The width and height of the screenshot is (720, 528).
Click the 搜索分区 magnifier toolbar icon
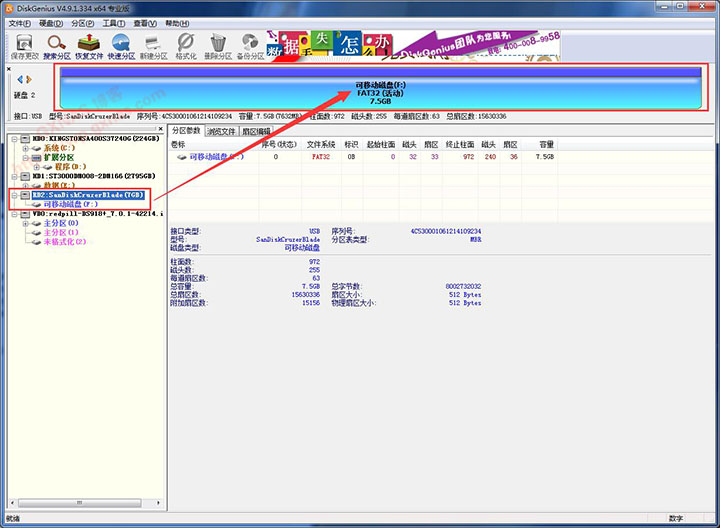(57, 44)
